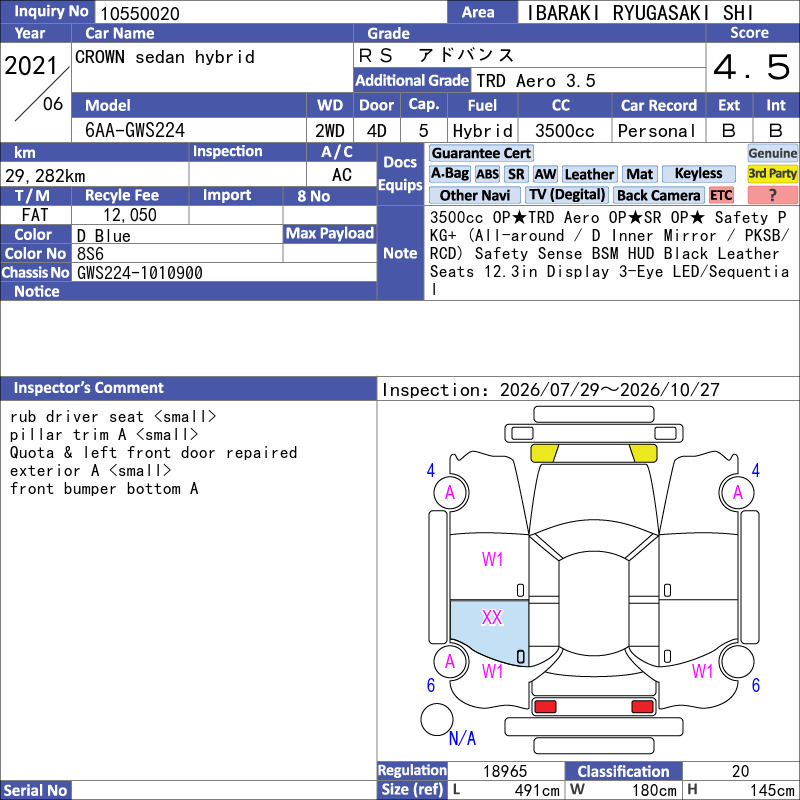Select car name CROWN sedan hybrid

(x=165, y=57)
